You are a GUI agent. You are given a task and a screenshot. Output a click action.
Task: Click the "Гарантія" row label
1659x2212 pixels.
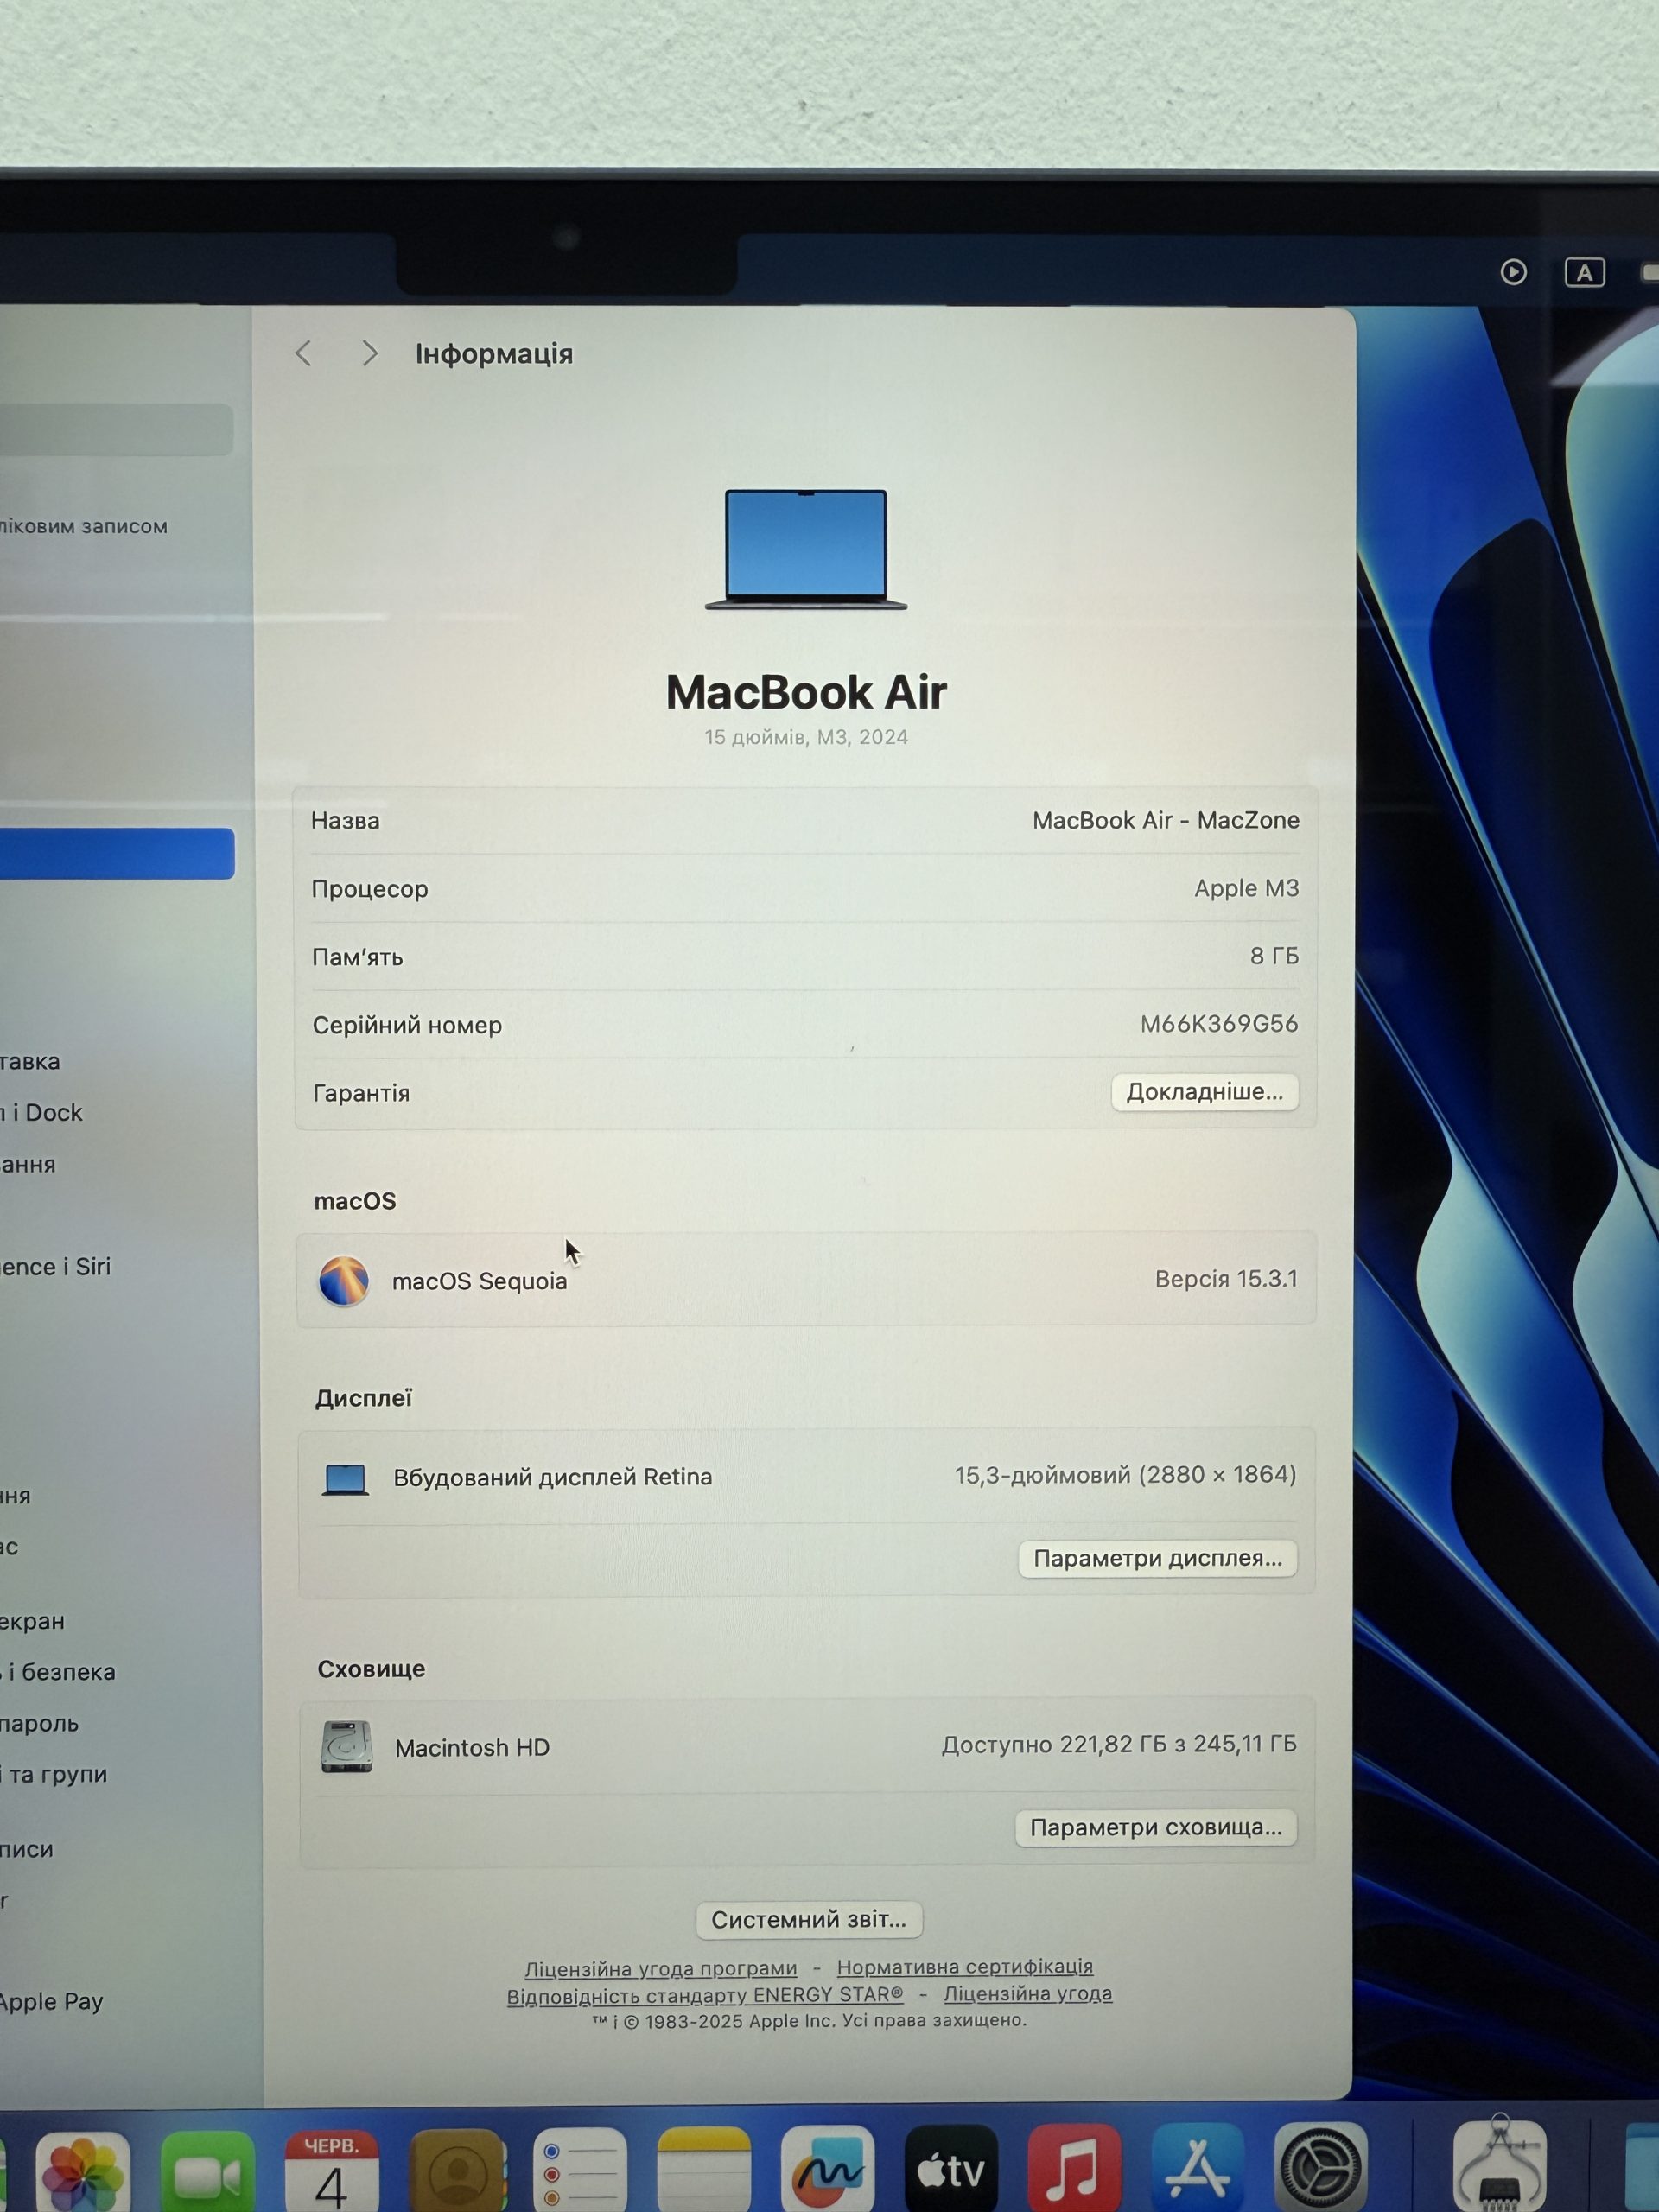click(x=361, y=1093)
